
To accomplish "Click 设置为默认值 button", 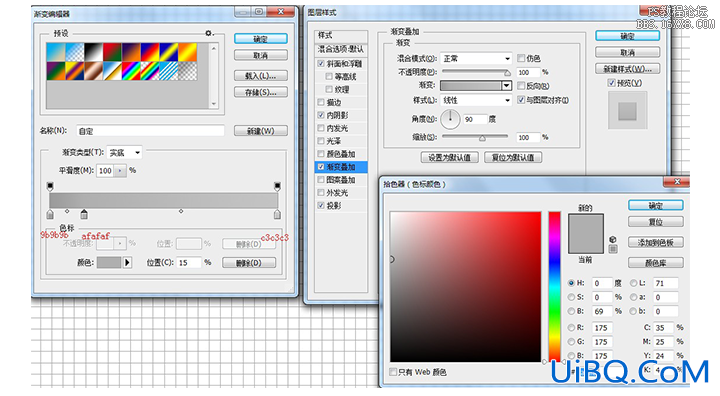I will click(x=450, y=158).
